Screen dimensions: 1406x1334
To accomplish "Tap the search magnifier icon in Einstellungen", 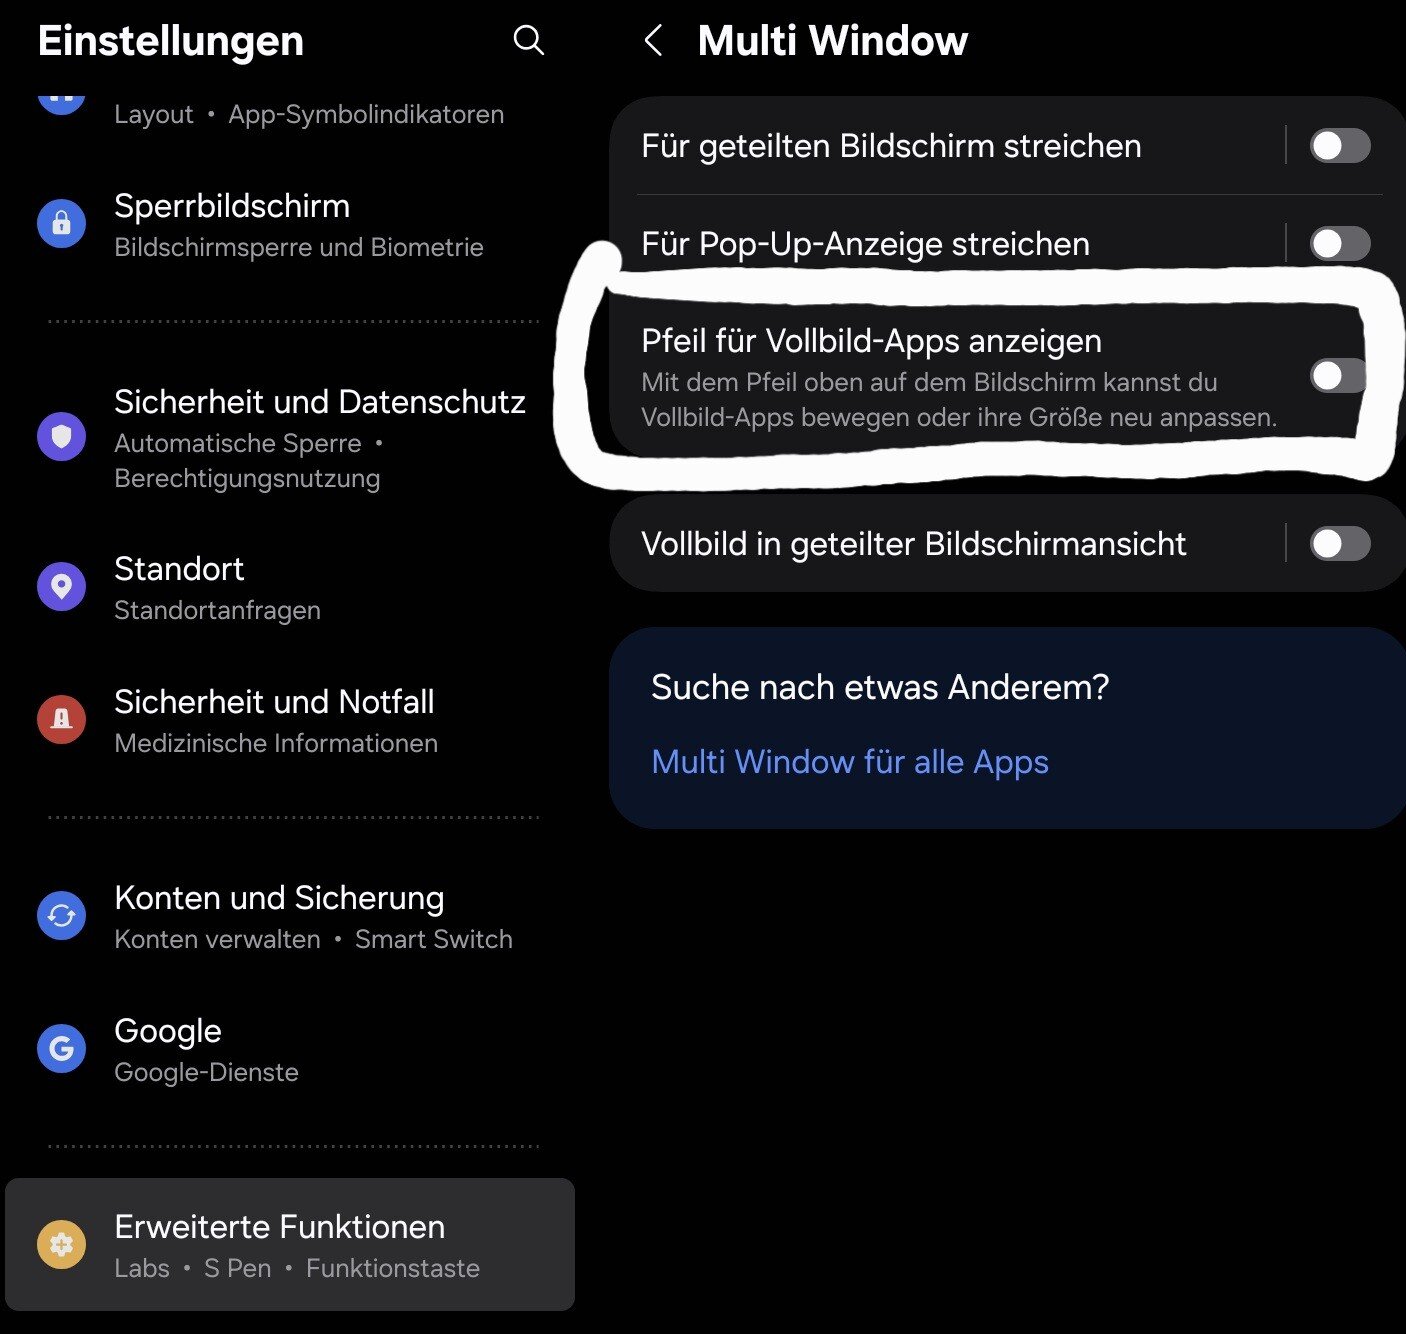I will point(528,41).
